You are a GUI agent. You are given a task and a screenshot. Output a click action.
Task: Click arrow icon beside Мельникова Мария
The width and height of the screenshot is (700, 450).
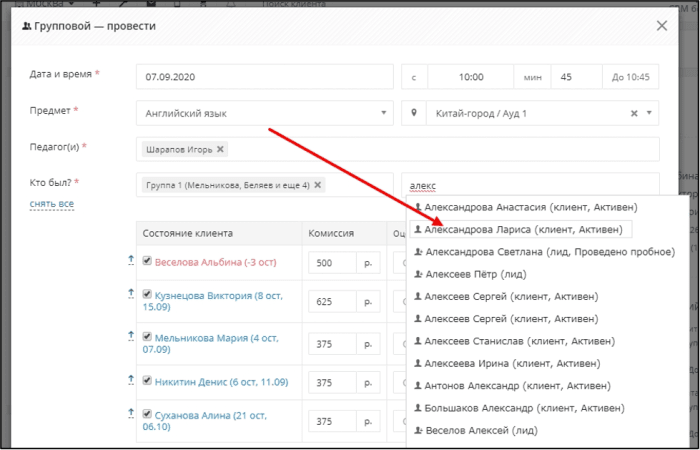coord(131,336)
